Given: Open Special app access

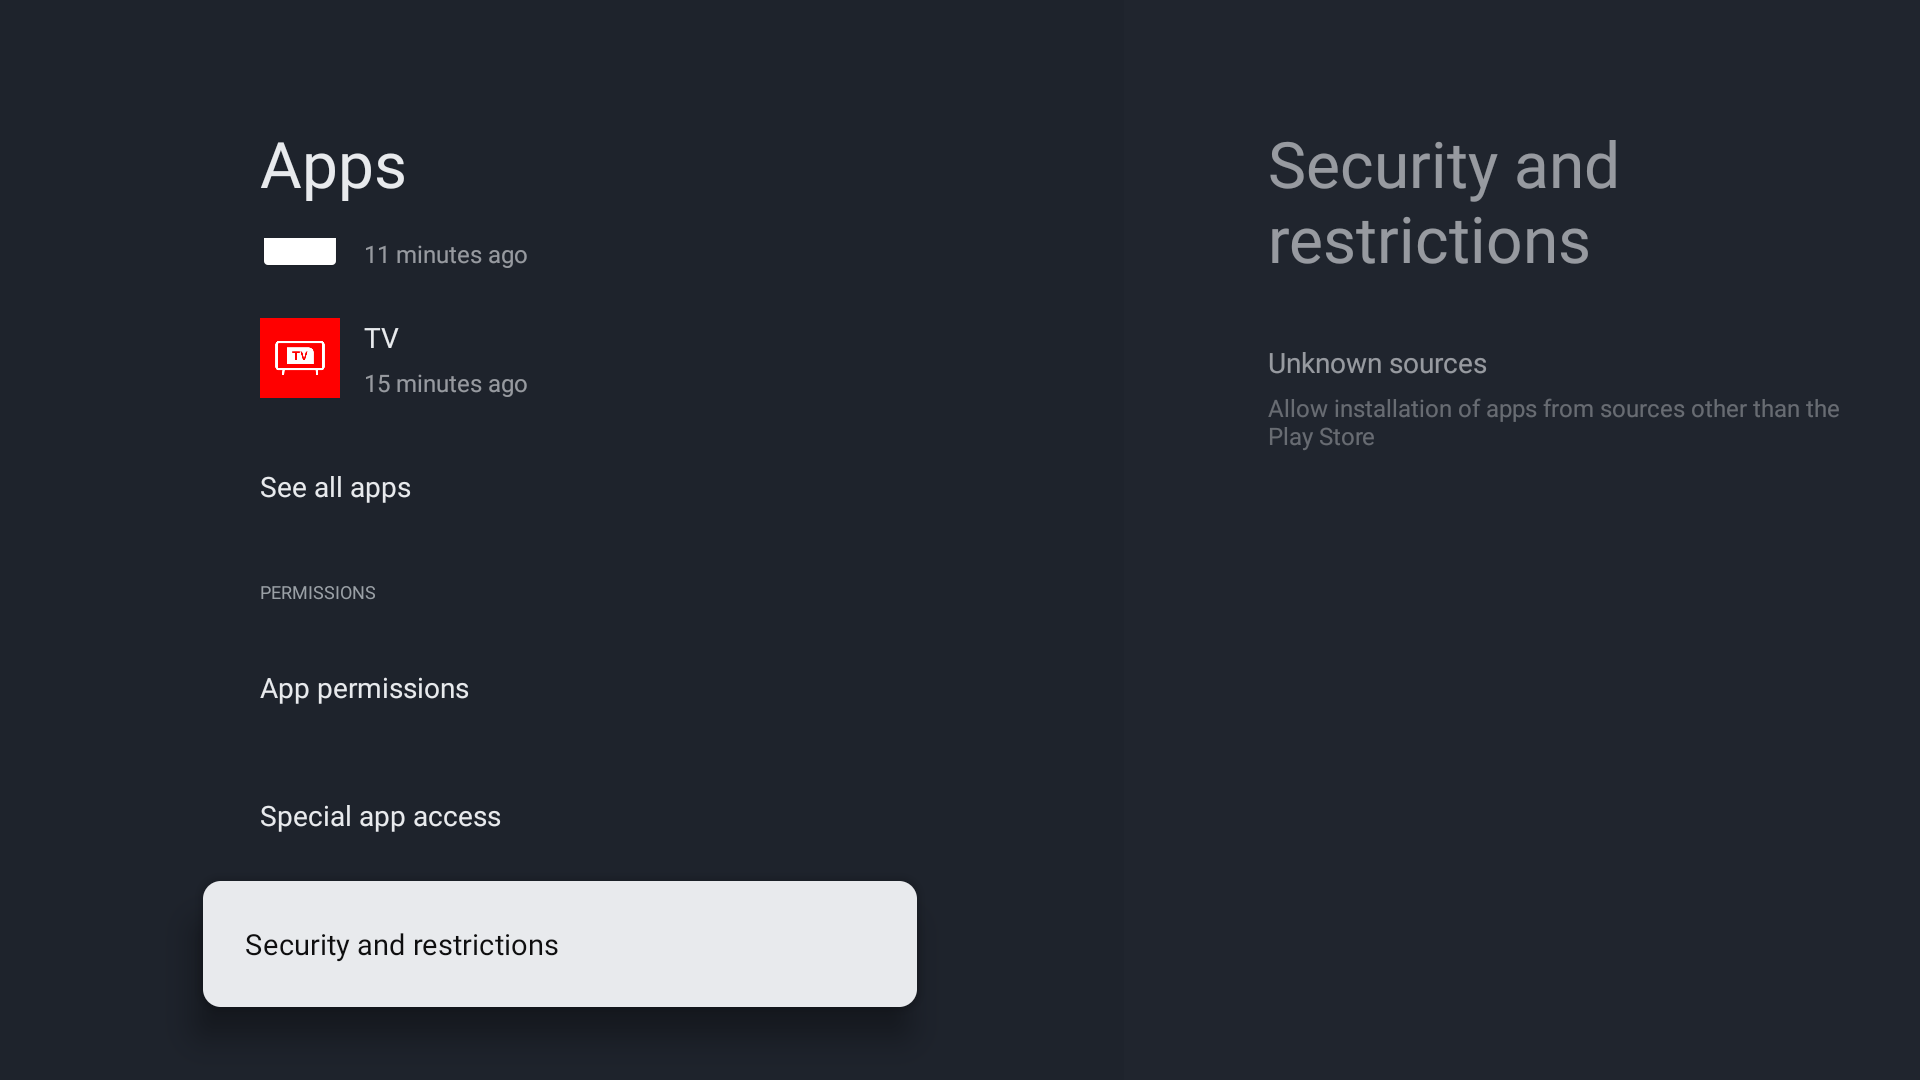Looking at the screenshot, I should (380, 817).
